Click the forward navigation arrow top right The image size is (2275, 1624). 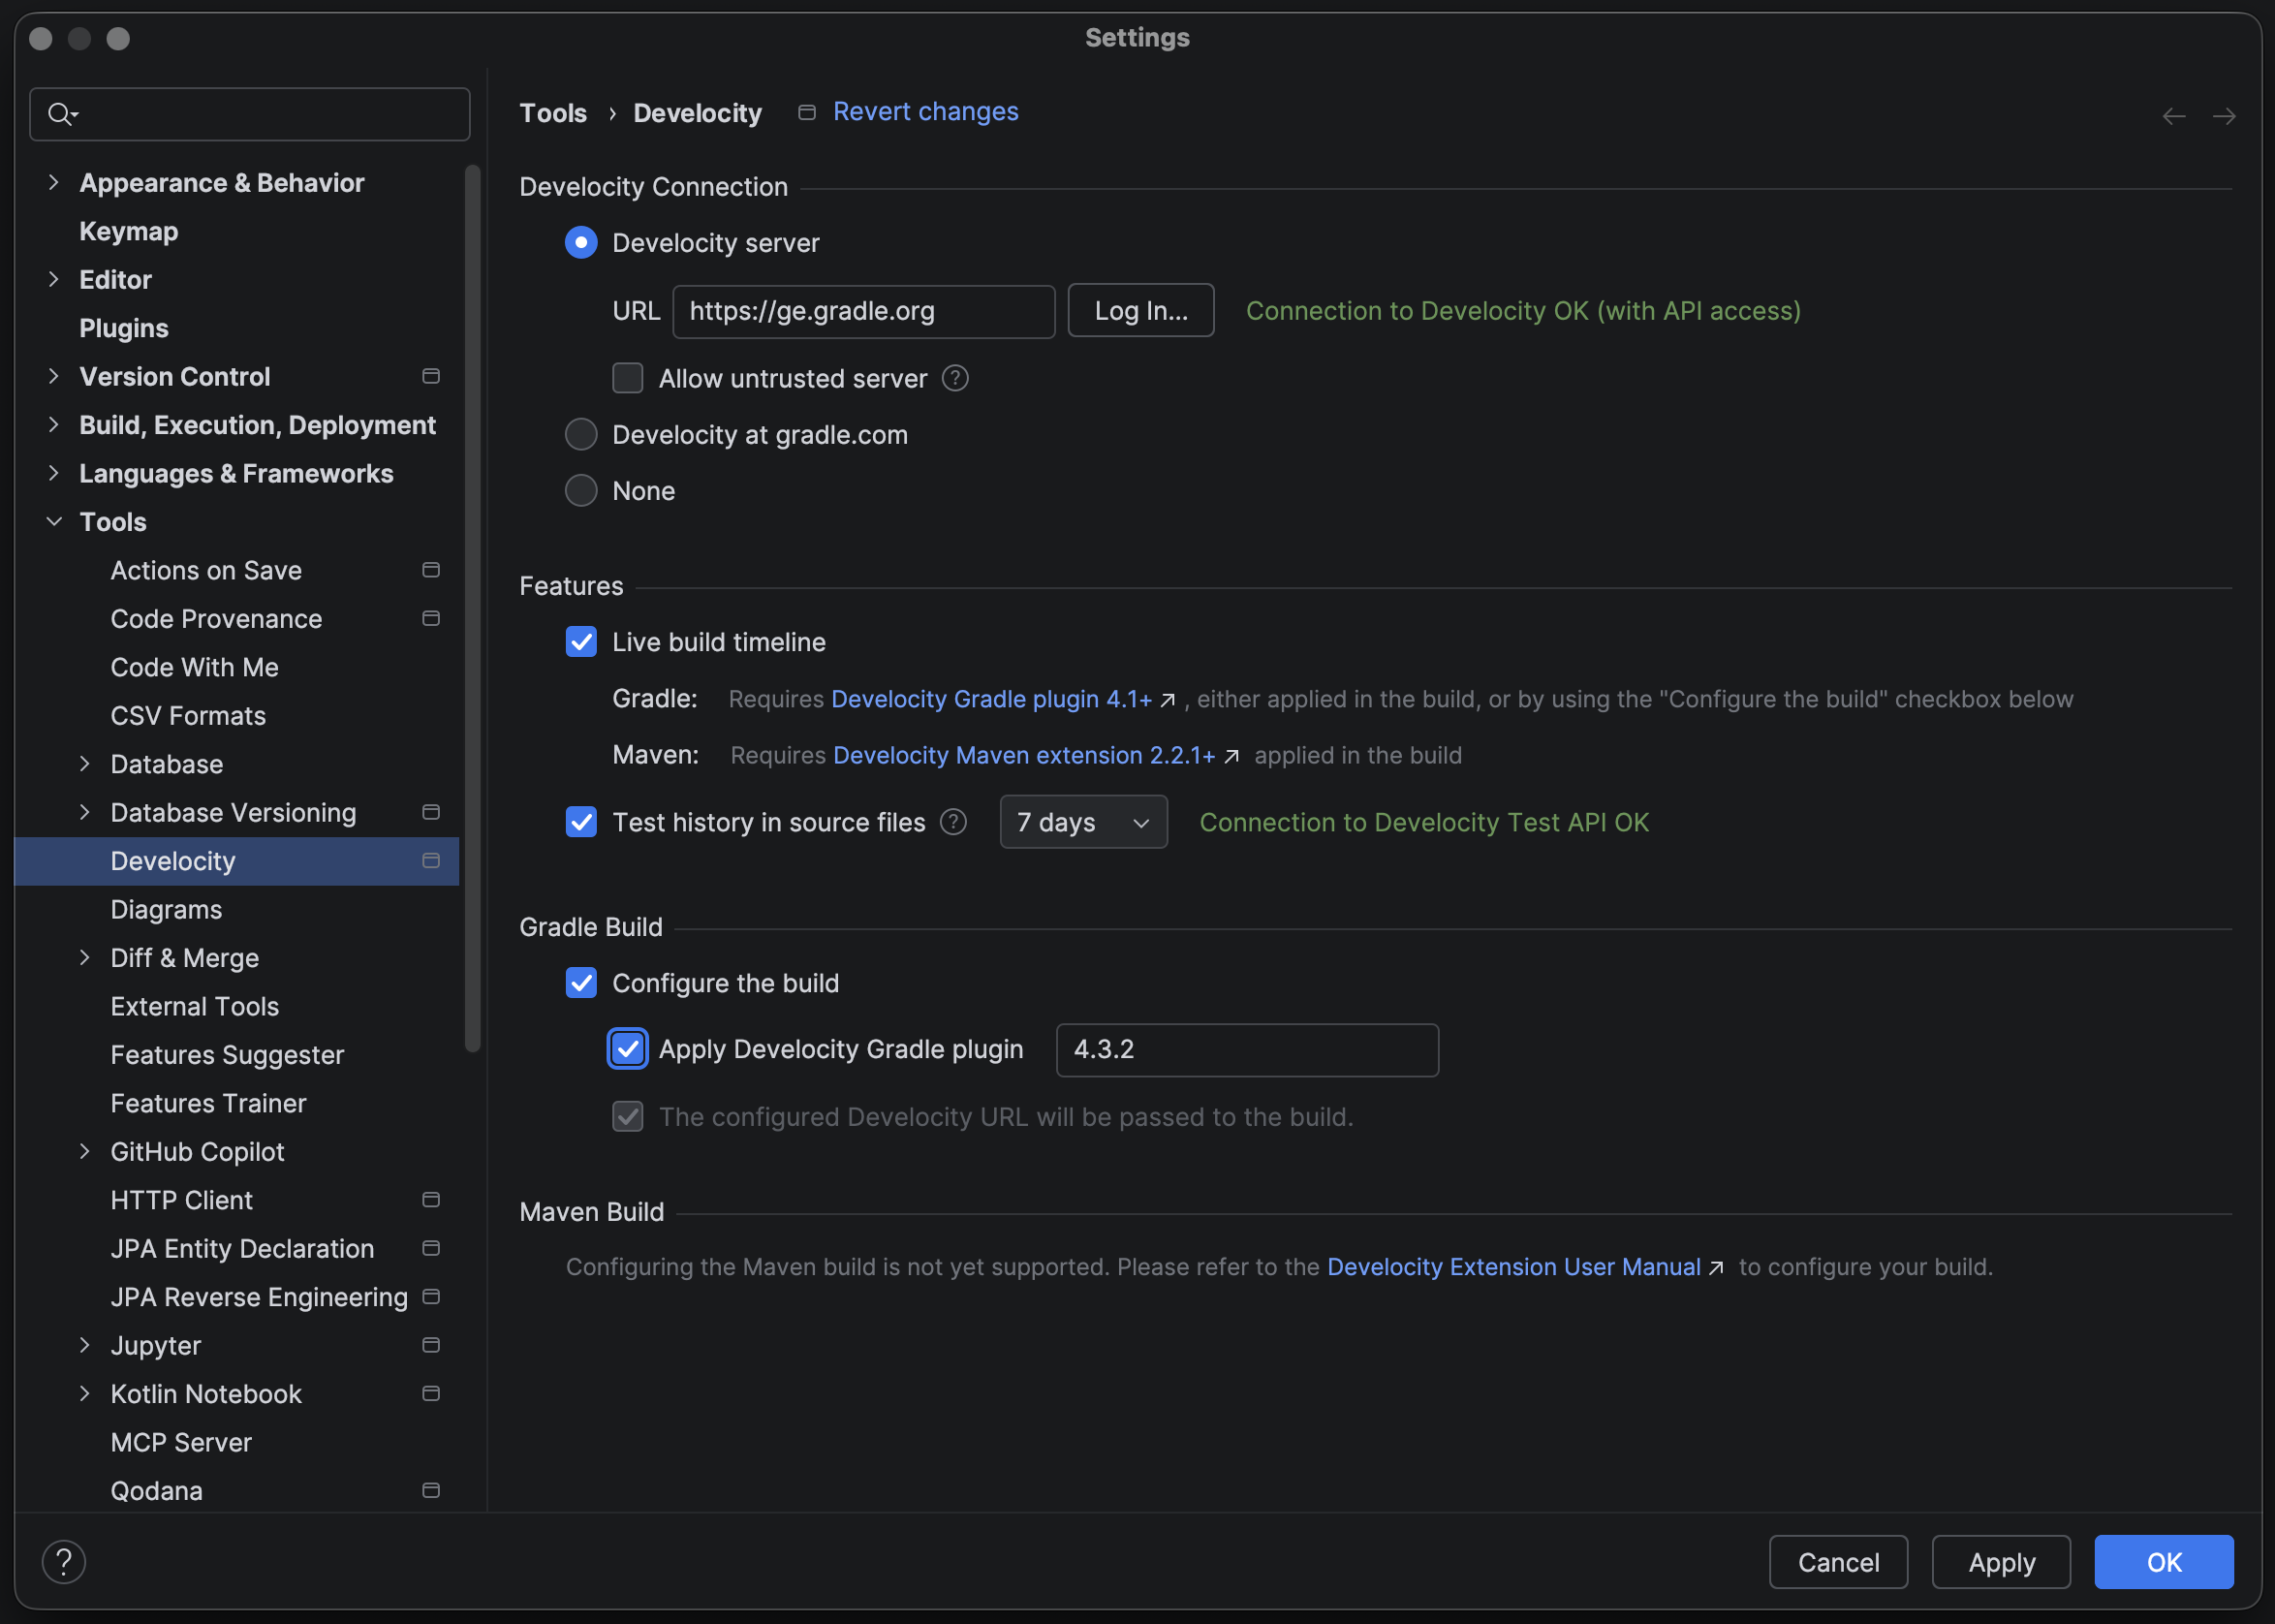pyautogui.click(x=2225, y=116)
